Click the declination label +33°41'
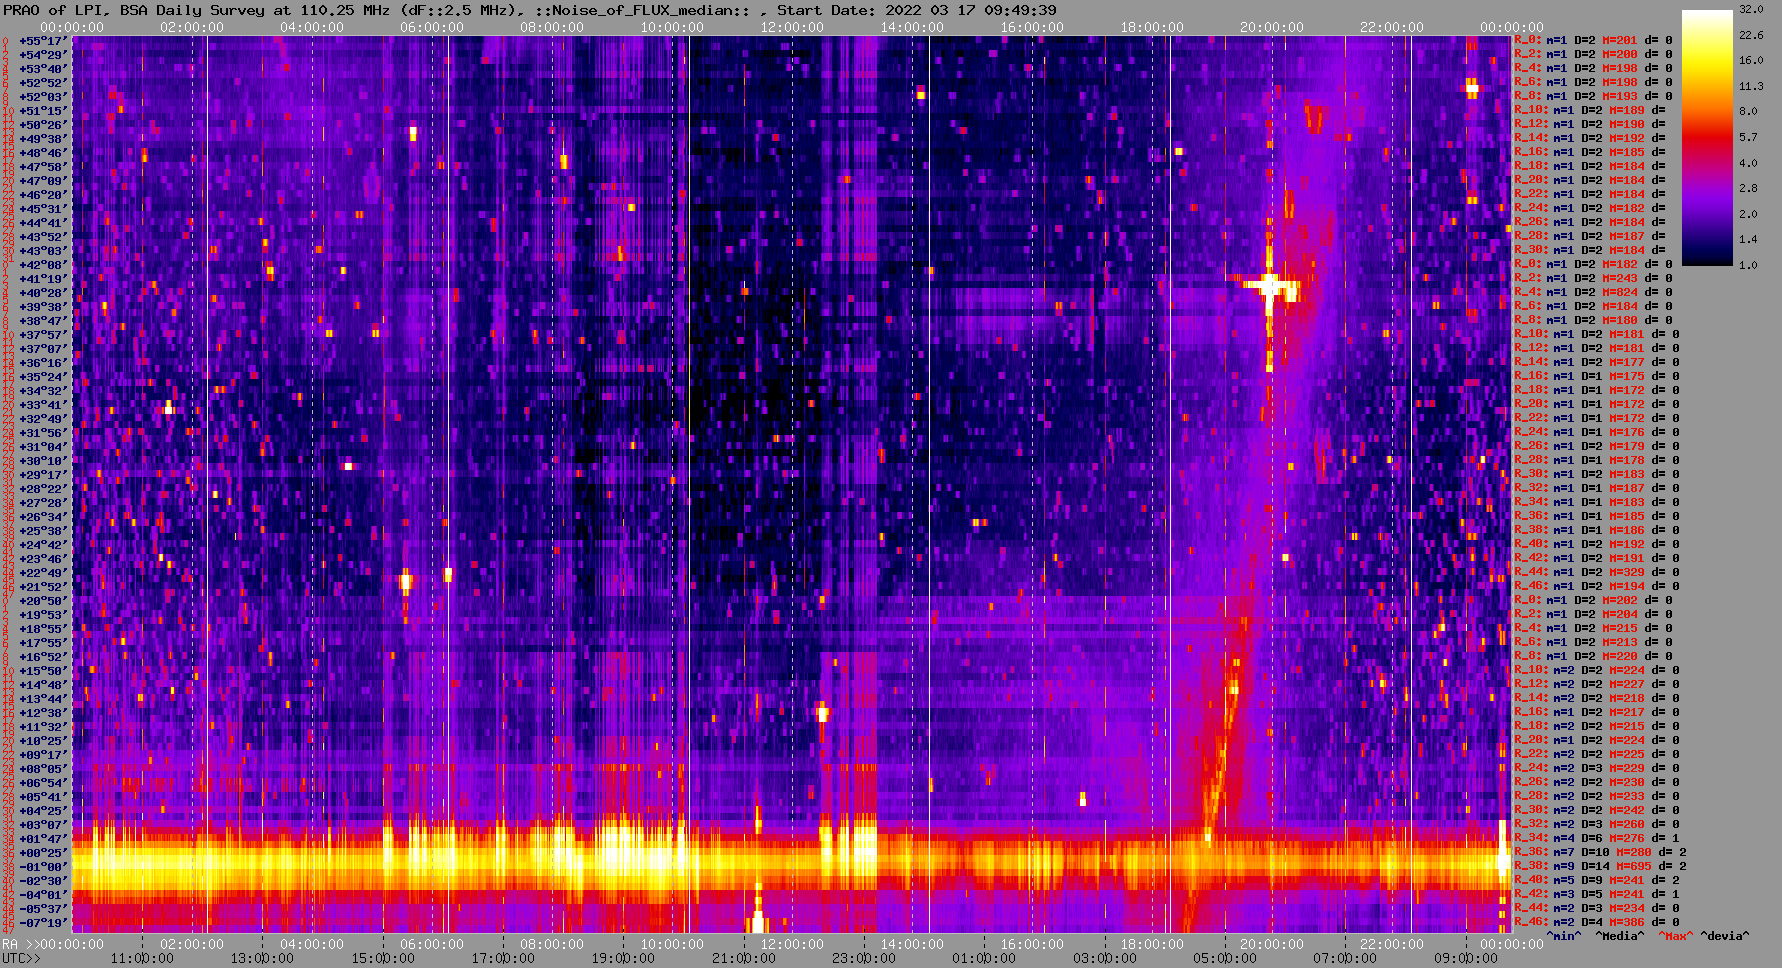 click(x=42, y=404)
